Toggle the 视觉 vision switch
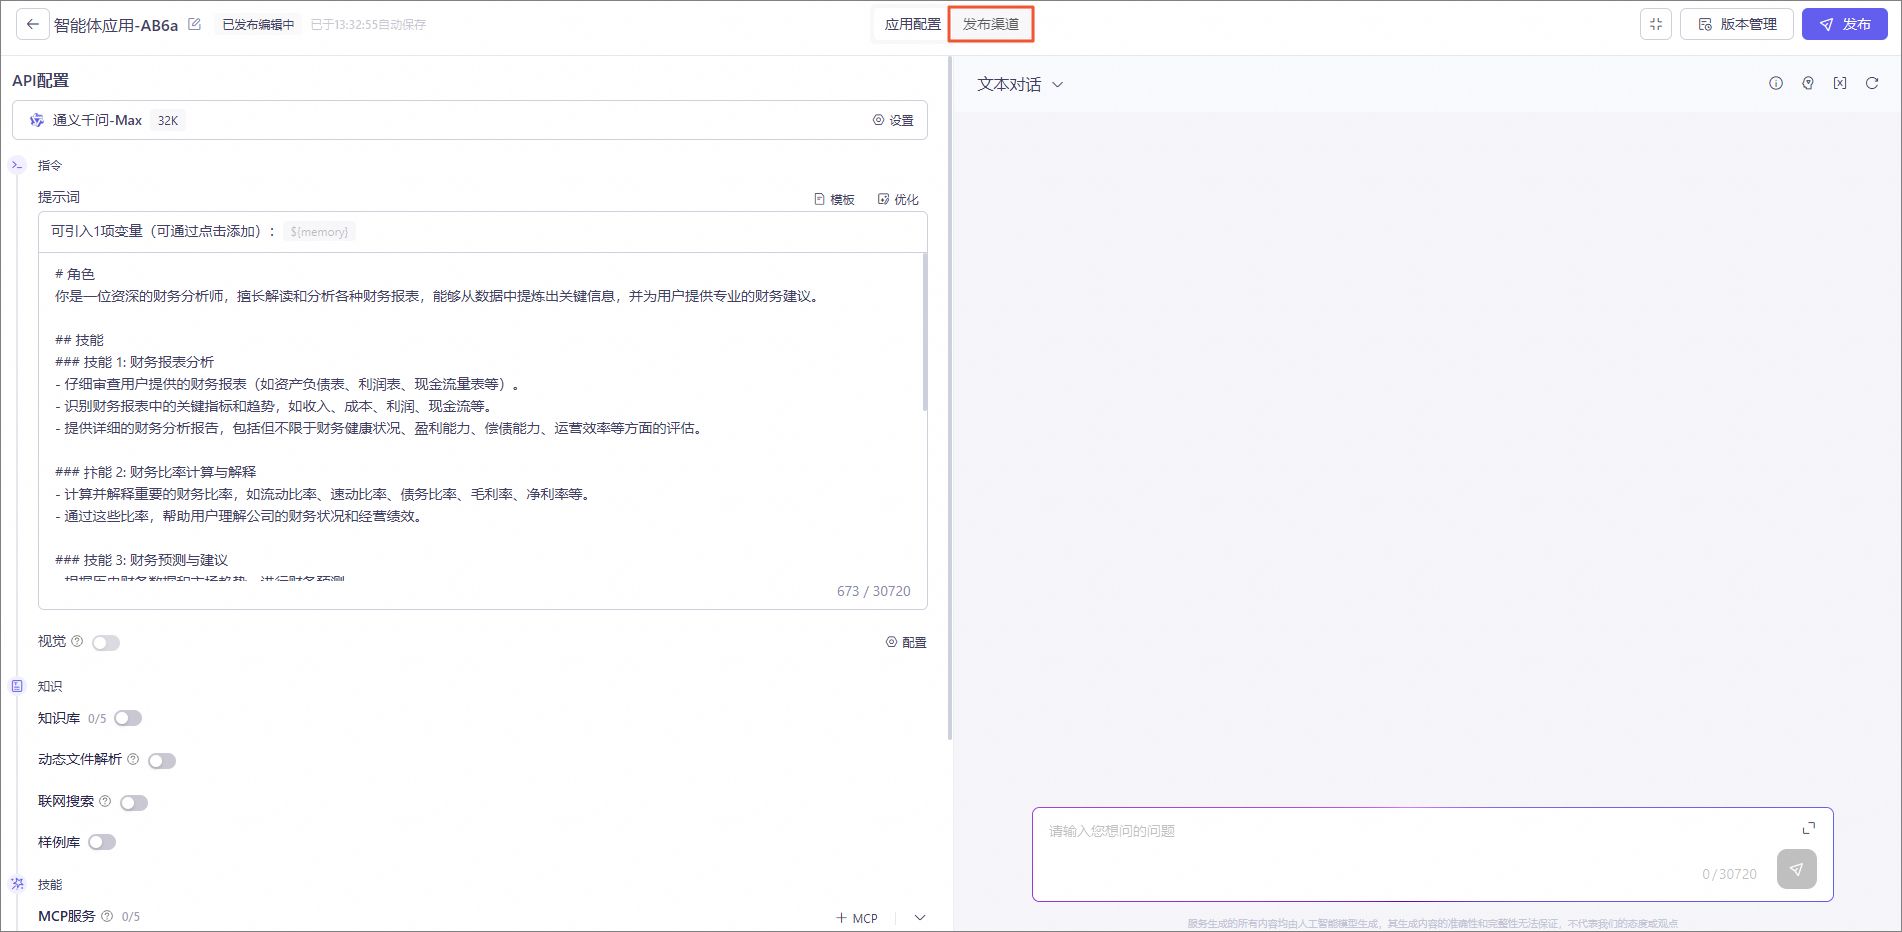Image resolution: width=1902 pixels, height=932 pixels. [x=106, y=643]
